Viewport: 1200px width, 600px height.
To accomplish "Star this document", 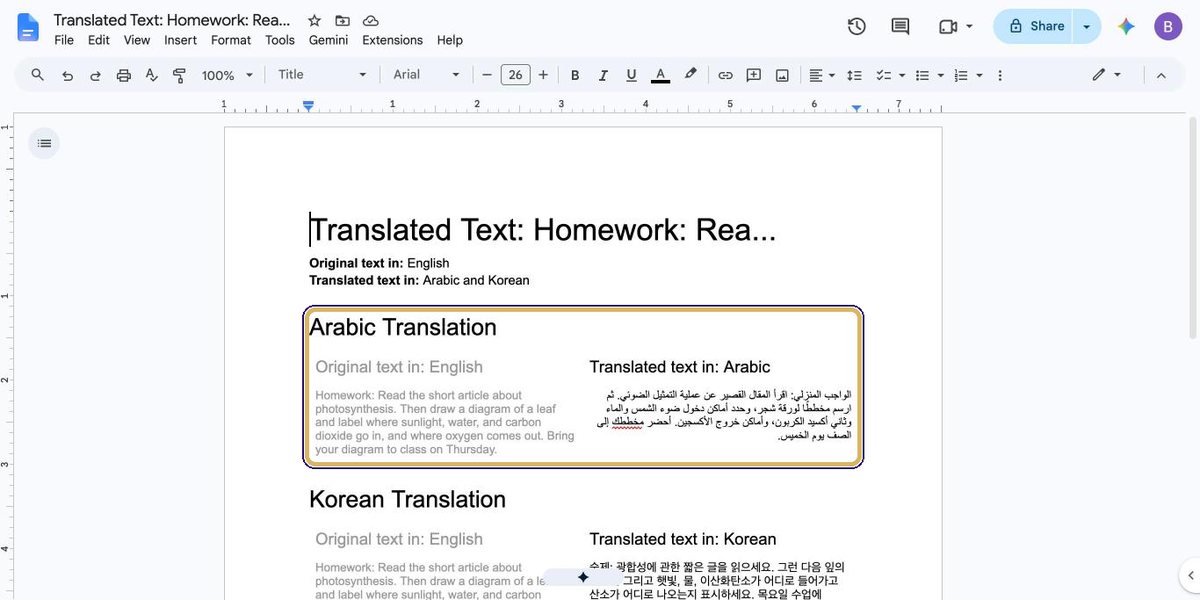I will click(x=314, y=20).
